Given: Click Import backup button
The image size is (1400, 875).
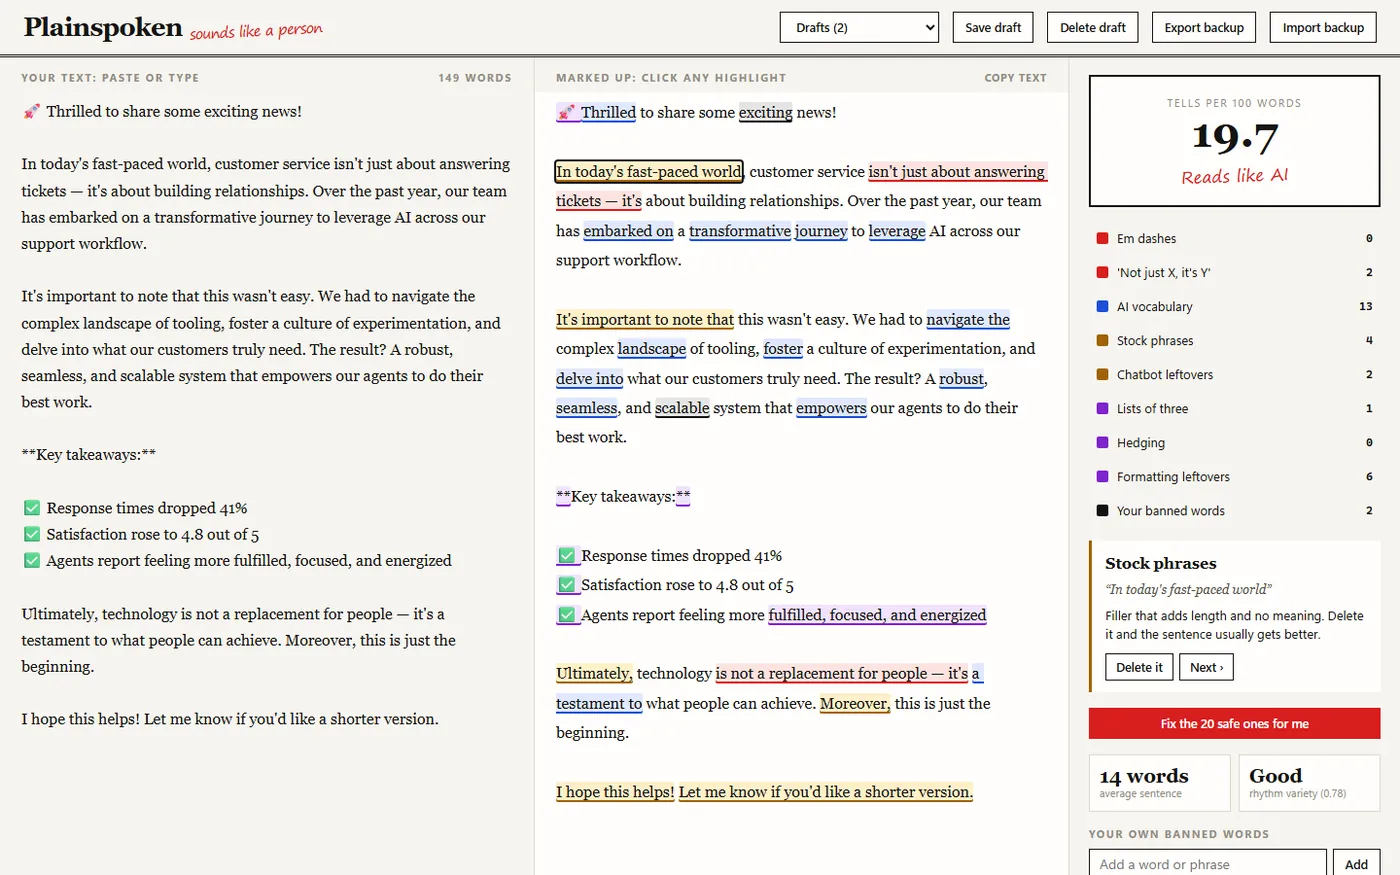Looking at the screenshot, I should [1323, 27].
